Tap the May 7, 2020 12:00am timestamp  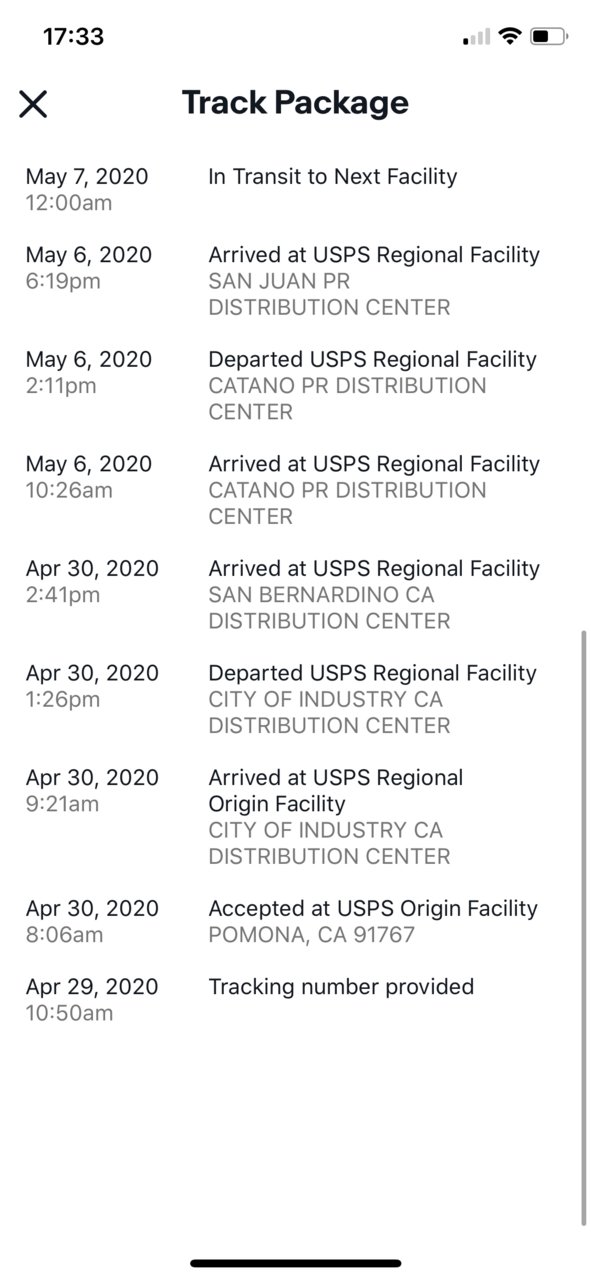tap(87, 190)
